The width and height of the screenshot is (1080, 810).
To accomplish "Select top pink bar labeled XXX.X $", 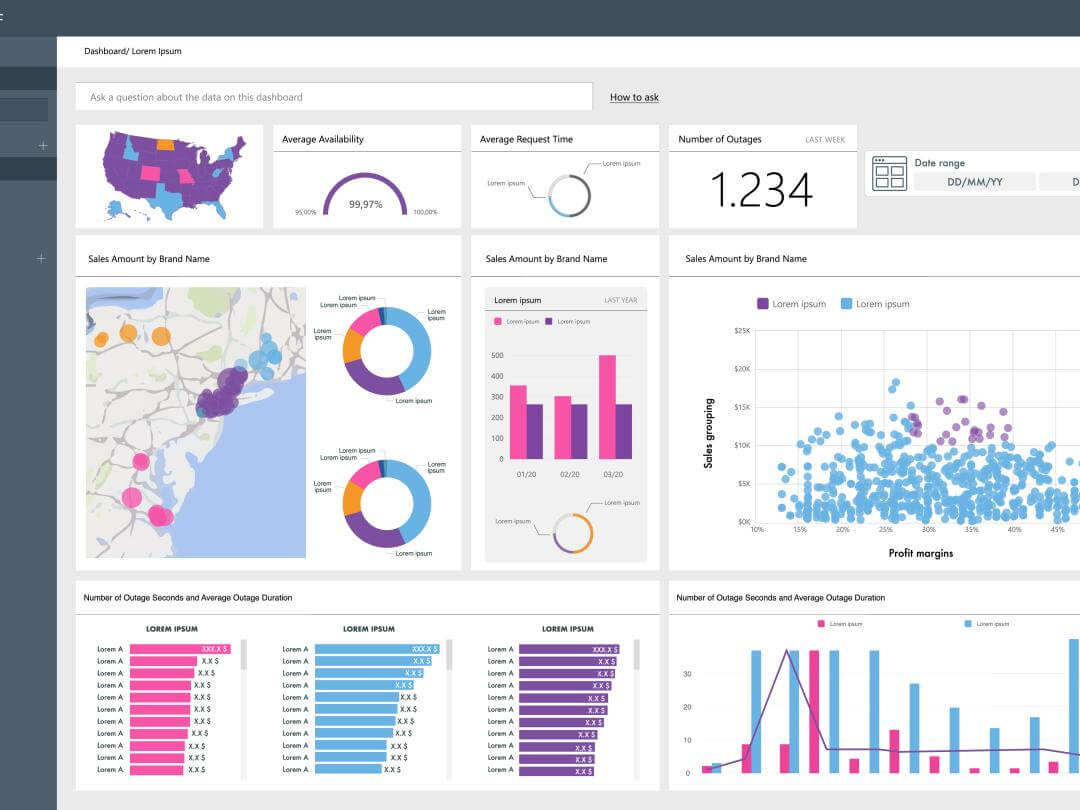I will (180, 649).
